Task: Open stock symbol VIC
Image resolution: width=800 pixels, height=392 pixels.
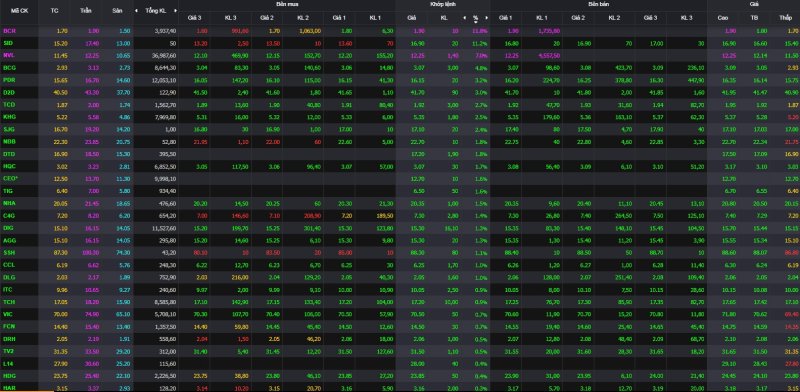Action: point(8,314)
